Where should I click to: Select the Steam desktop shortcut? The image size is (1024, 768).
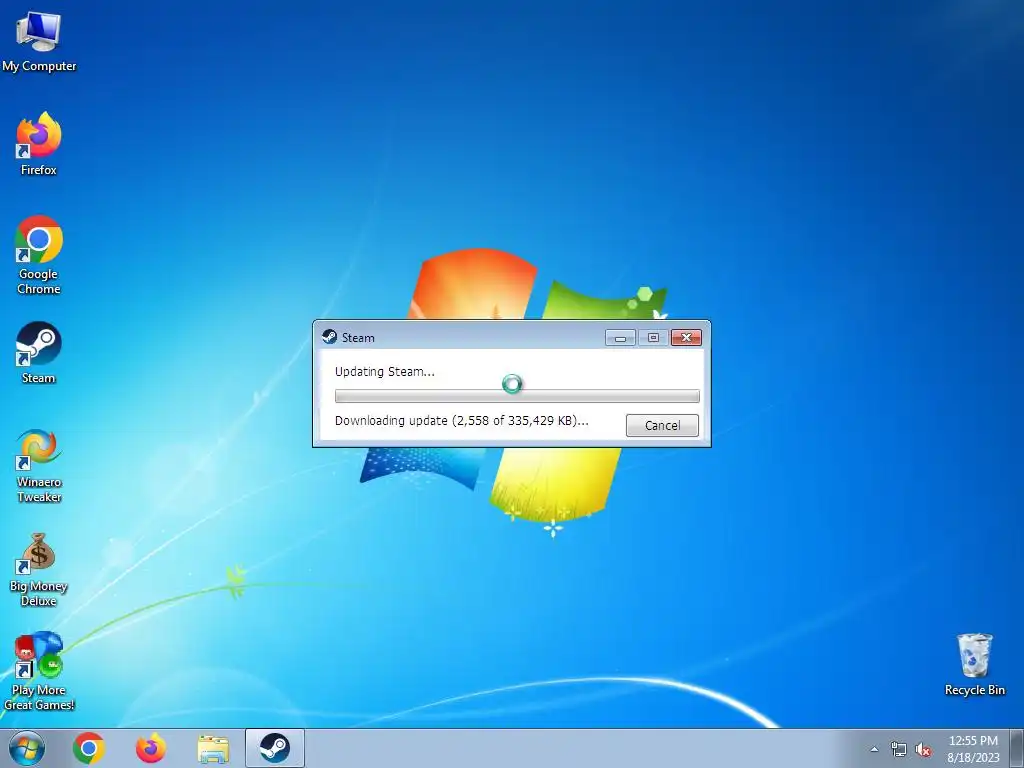[x=39, y=353]
